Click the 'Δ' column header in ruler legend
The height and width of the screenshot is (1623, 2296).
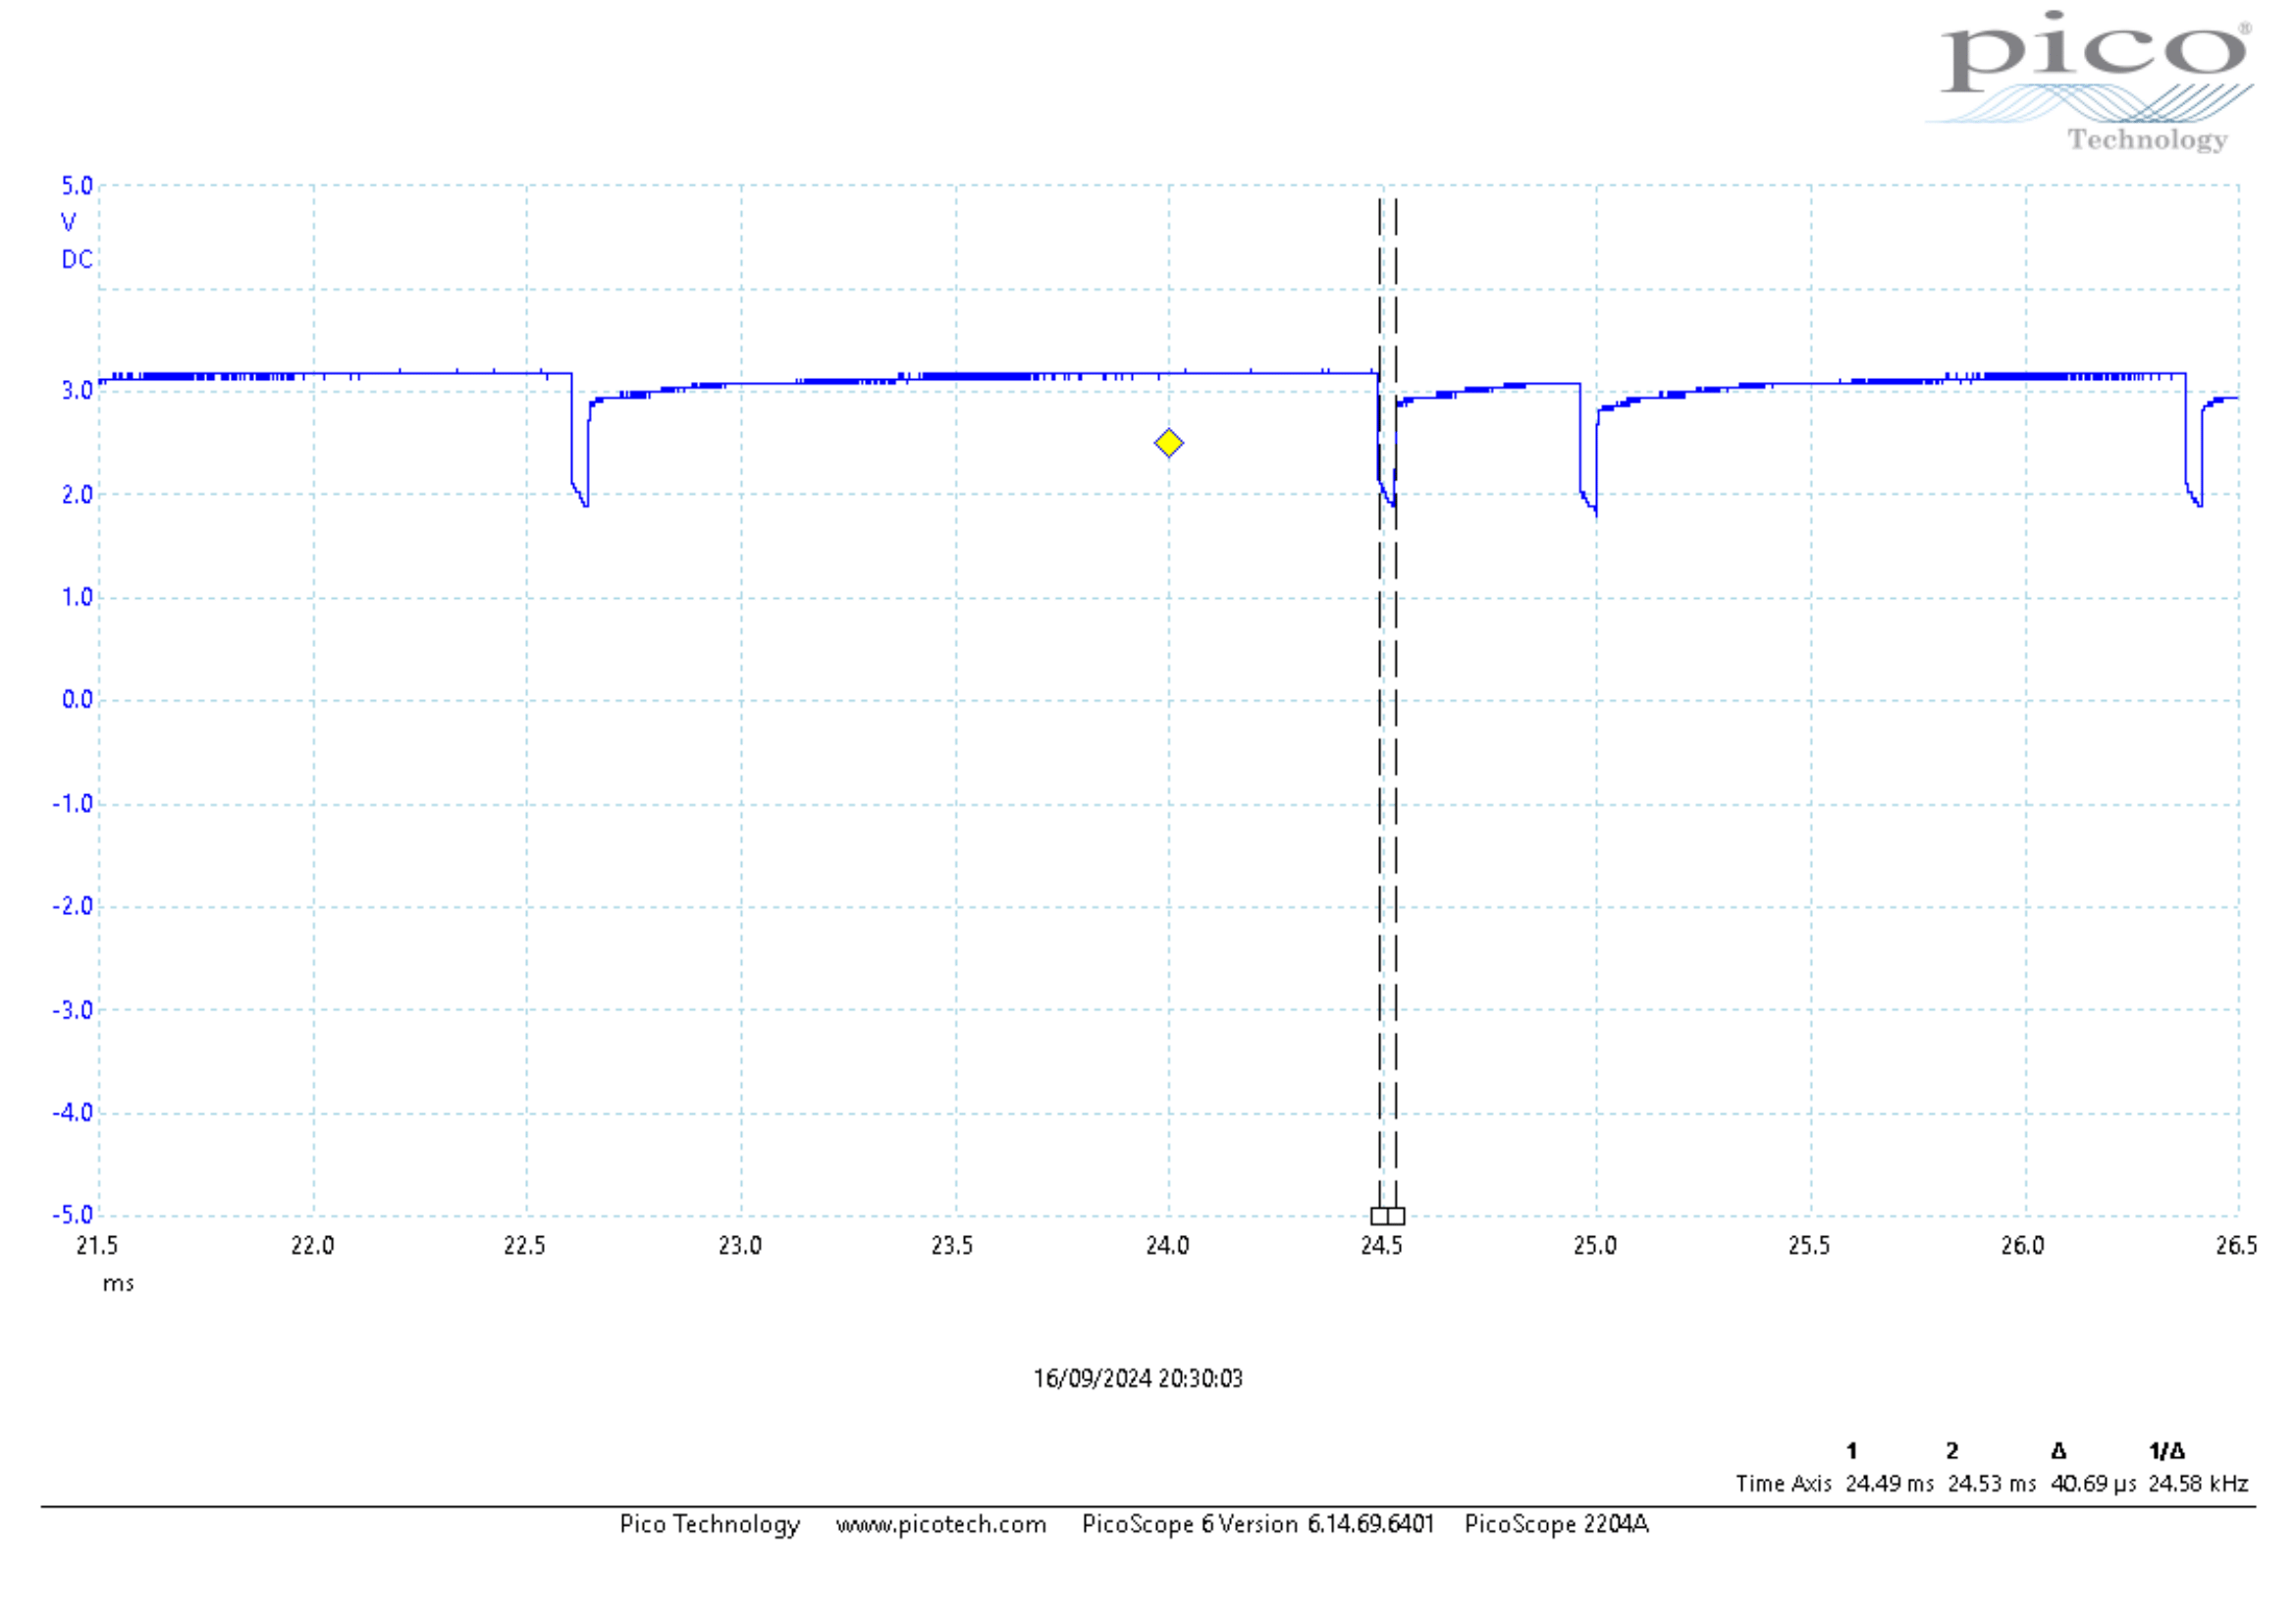coord(2059,1451)
